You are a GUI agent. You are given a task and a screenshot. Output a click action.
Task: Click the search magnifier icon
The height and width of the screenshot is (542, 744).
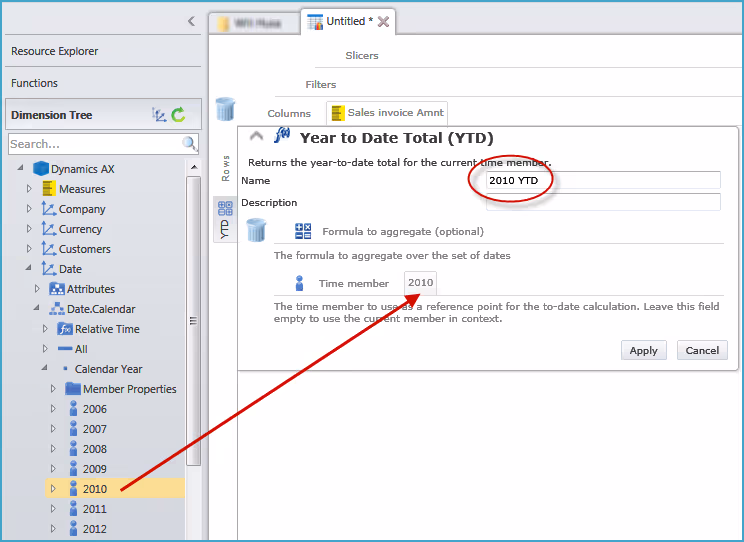tap(189, 144)
